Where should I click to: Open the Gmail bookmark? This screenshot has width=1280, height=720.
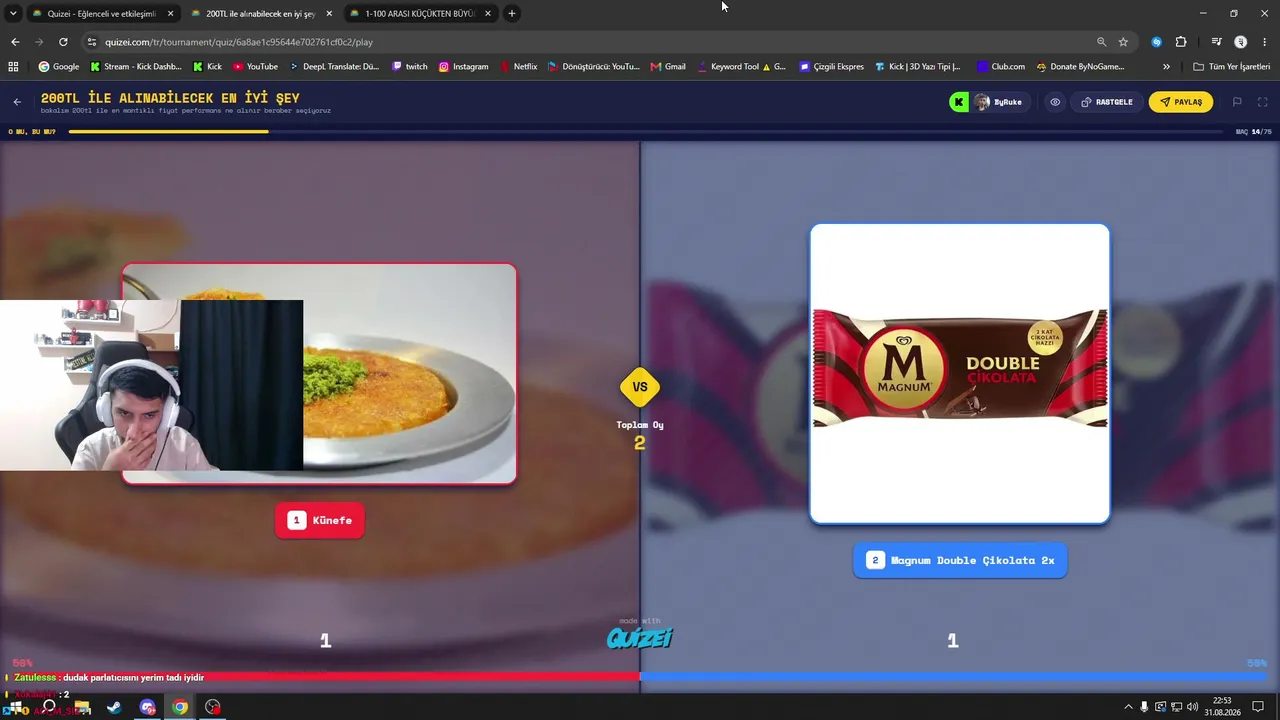tap(668, 67)
